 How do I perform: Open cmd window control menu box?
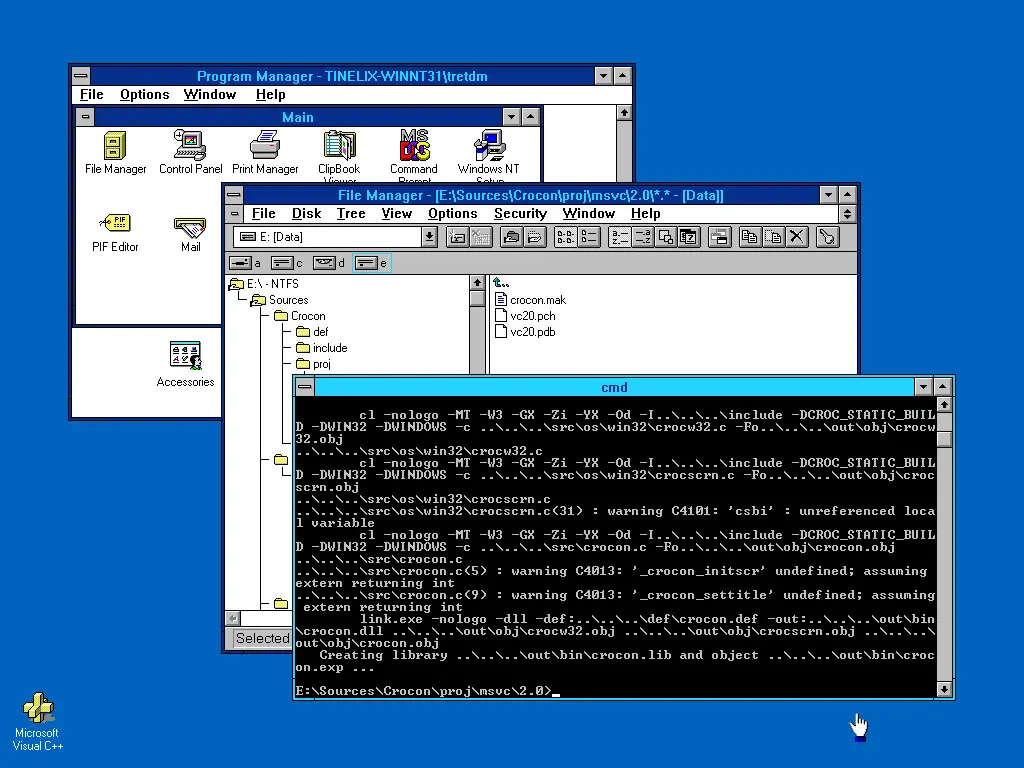point(305,387)
